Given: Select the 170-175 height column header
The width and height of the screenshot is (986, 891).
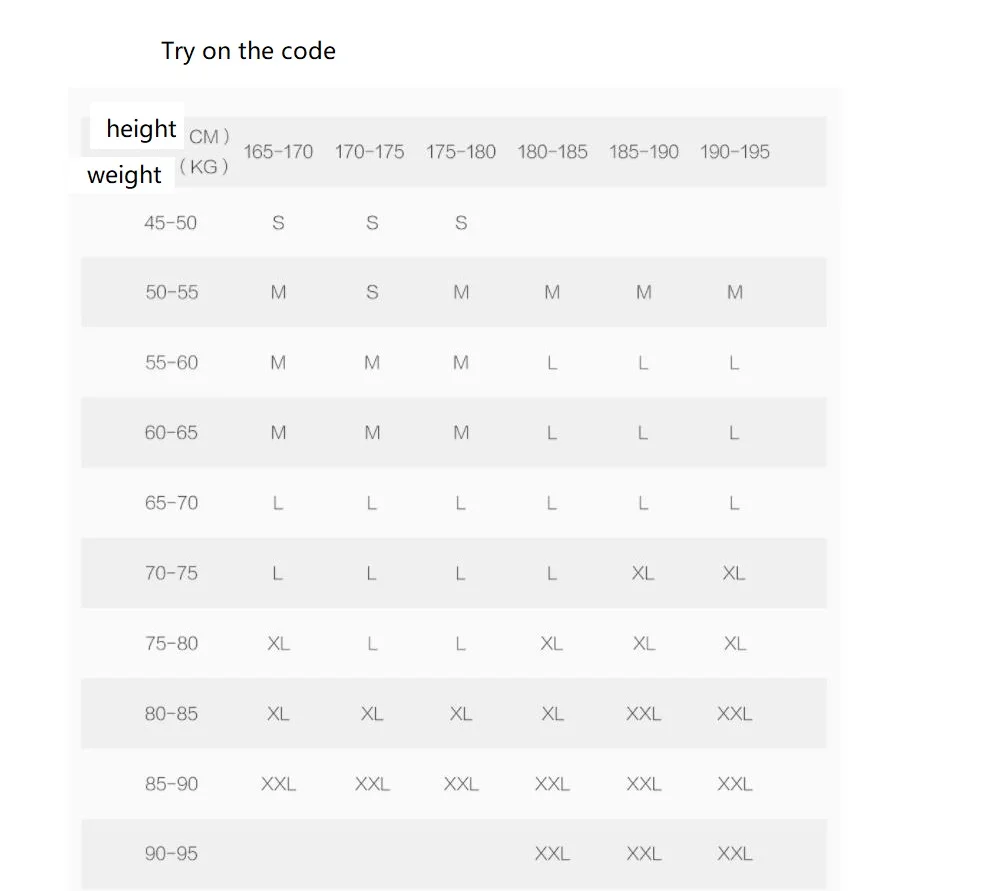Looking at the screenshot, I should click(369, 152).
